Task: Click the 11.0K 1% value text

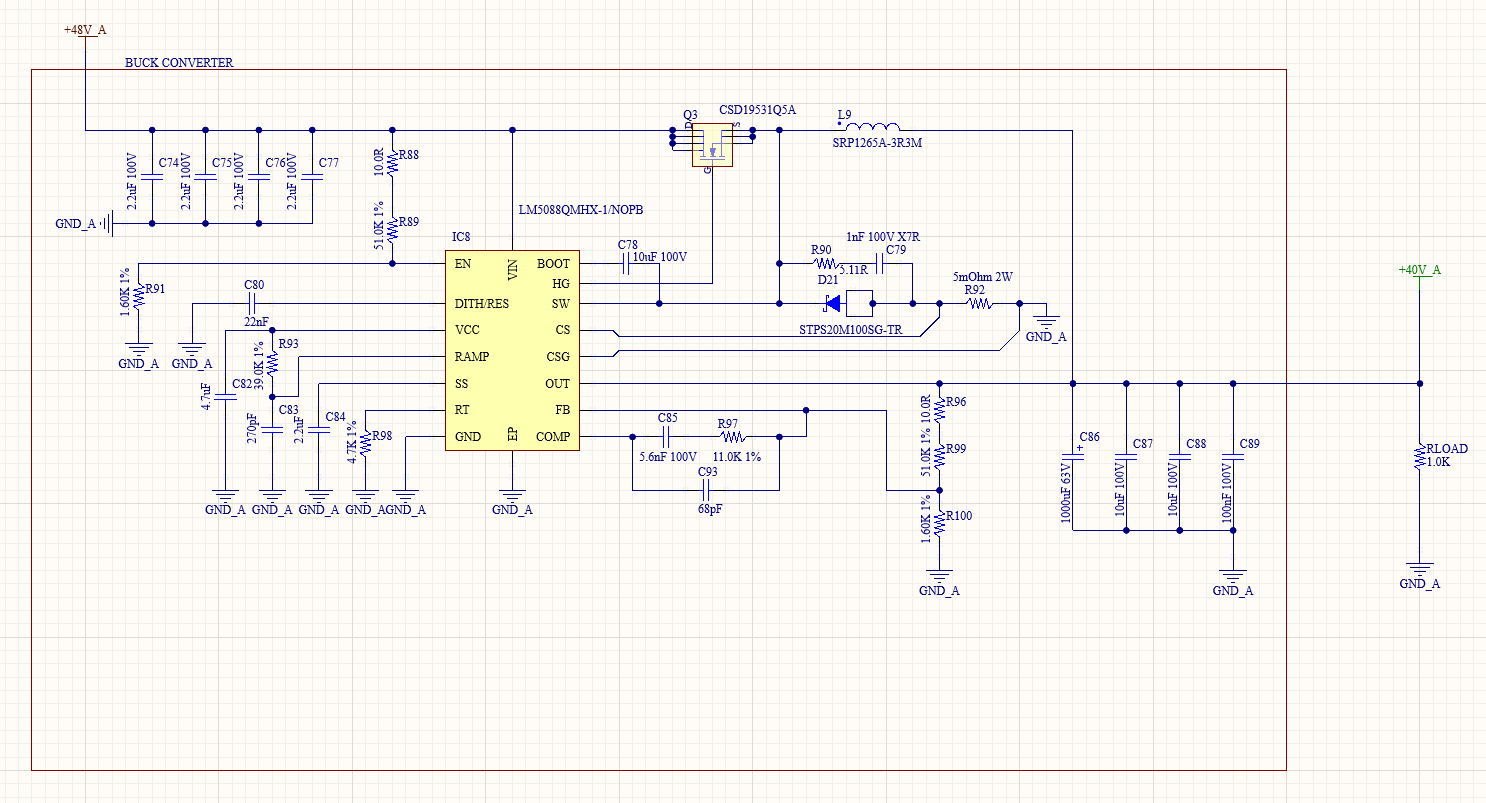Action: click(737, 457)
